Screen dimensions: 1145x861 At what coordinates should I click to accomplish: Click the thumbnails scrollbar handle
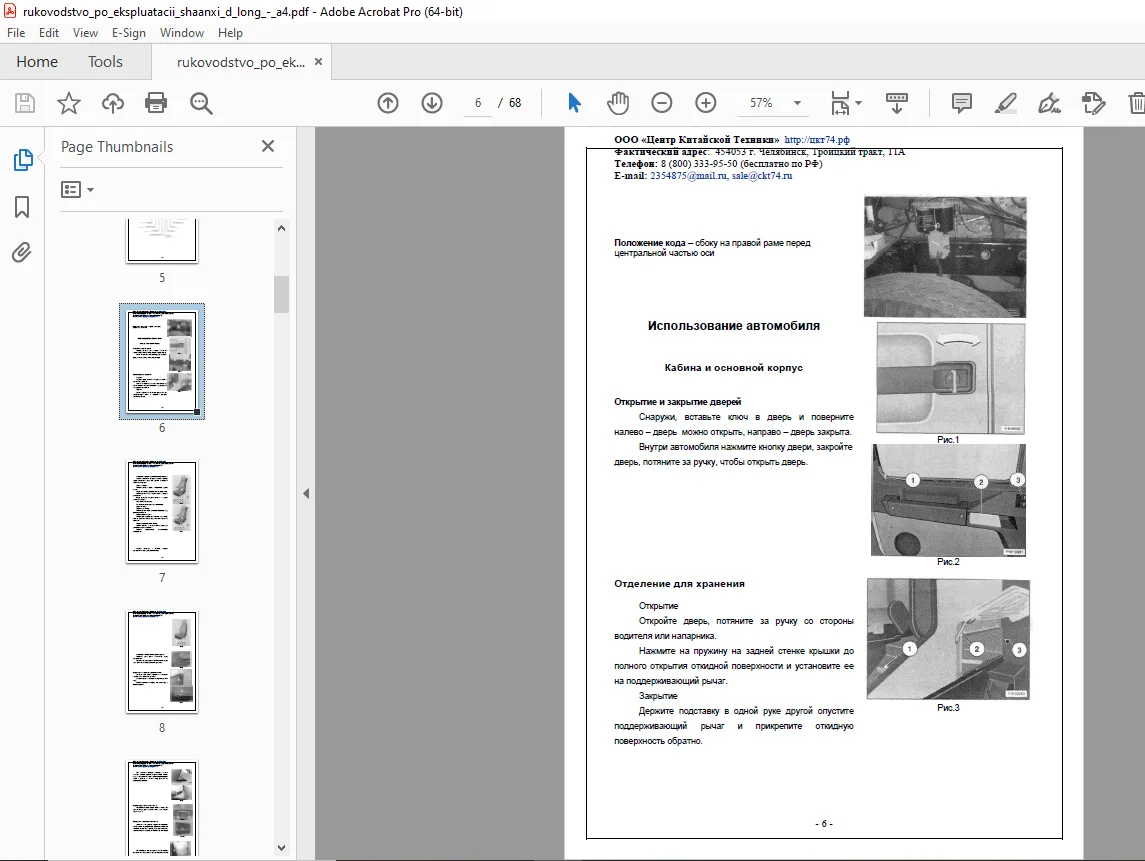click(x=282, y=294)
